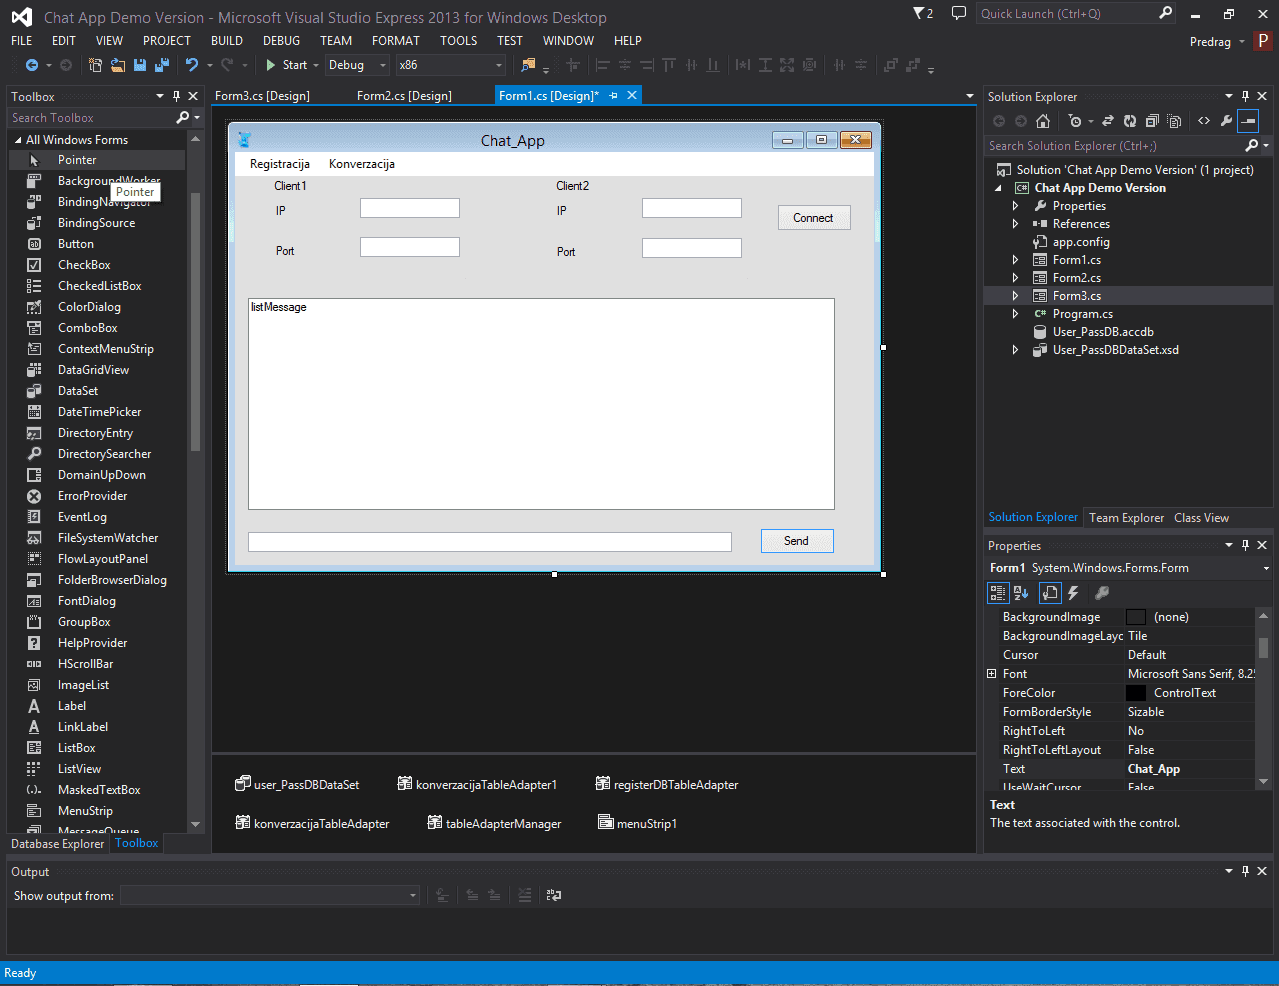Click Registracija menu on the Chat_App form
The height and width of the screenshot is (986, 1279).
[x=280, y=164]
